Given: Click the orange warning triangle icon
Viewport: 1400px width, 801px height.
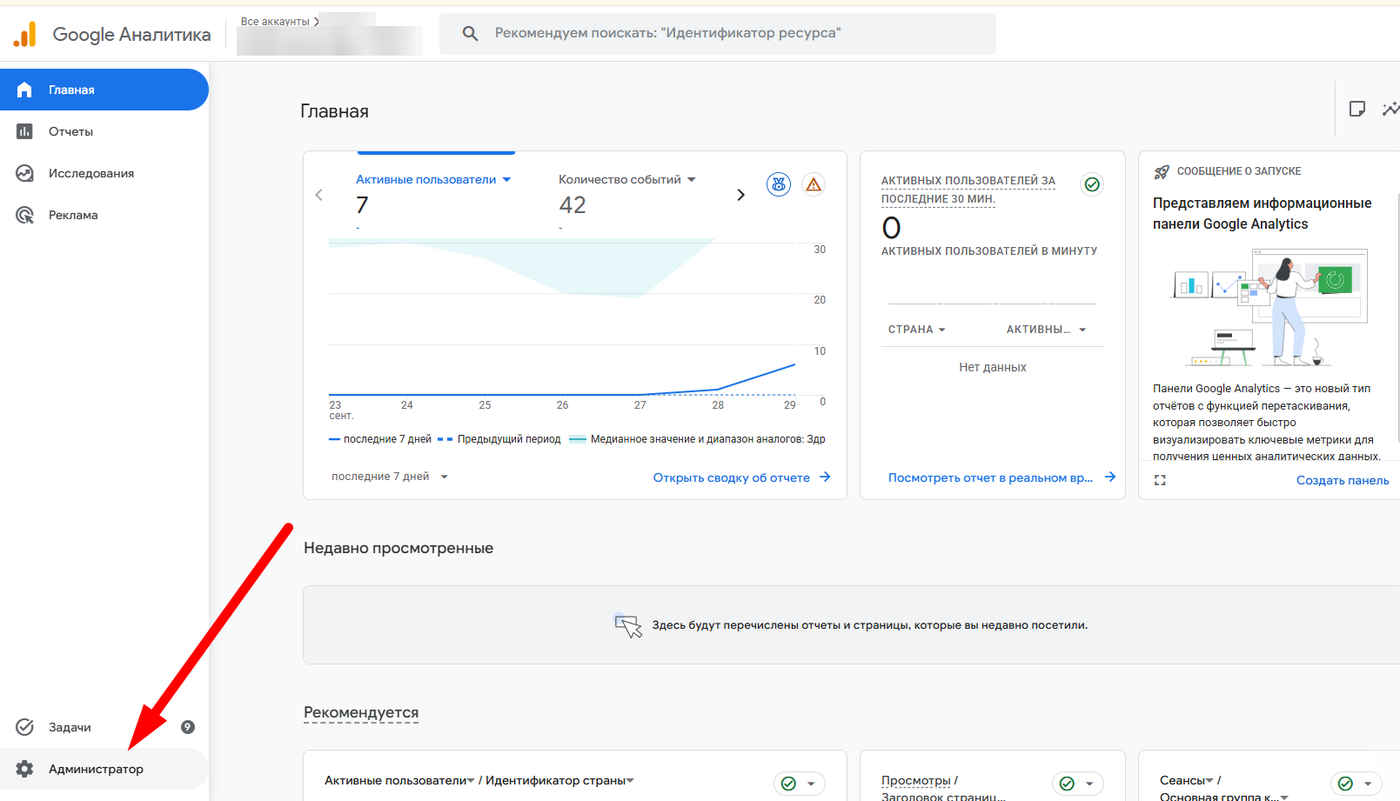Looking at the screenshot, I should coord(813,184).
